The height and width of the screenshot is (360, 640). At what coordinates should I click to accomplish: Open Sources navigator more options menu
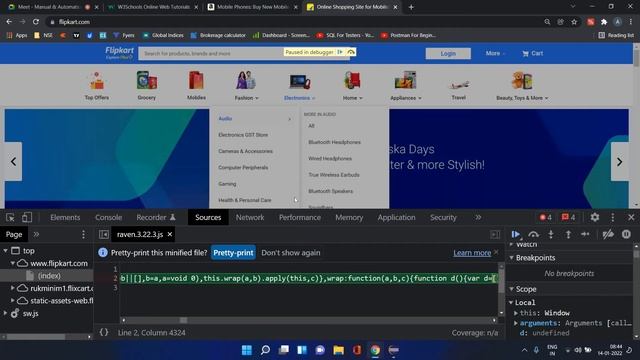point(83,234)
